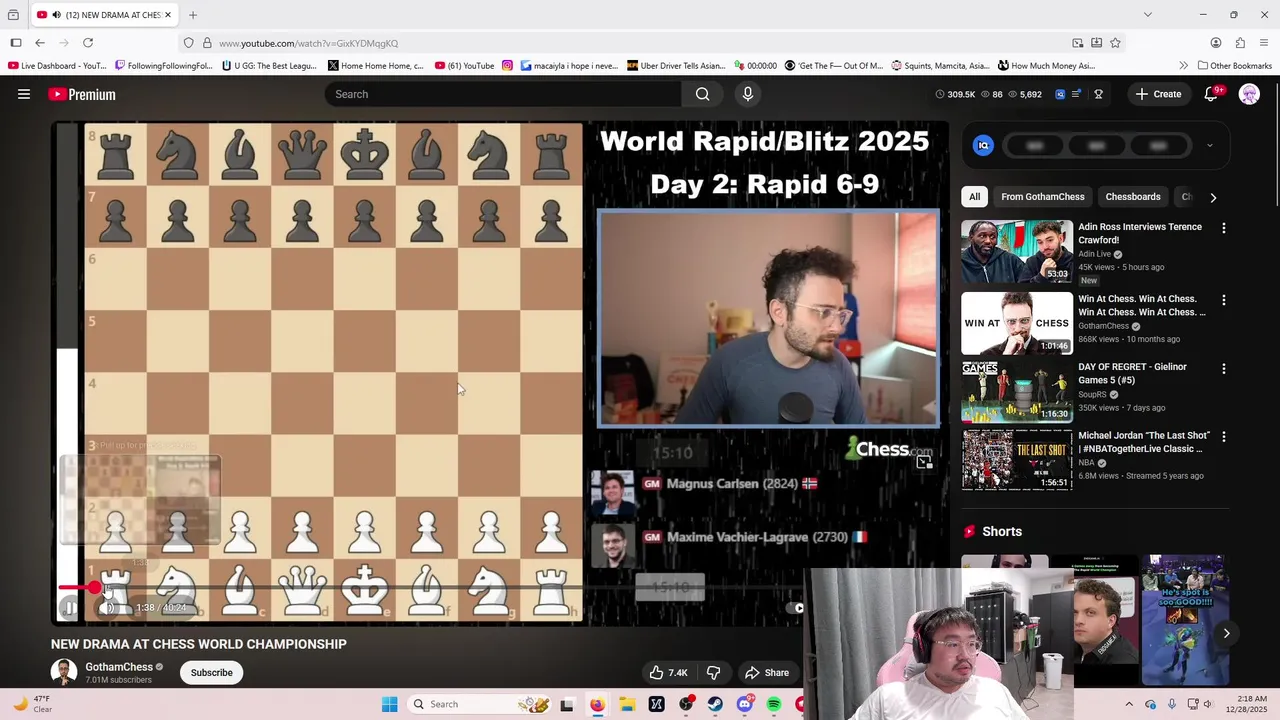Subscribe to the GothamChess channel

(212, 673)
